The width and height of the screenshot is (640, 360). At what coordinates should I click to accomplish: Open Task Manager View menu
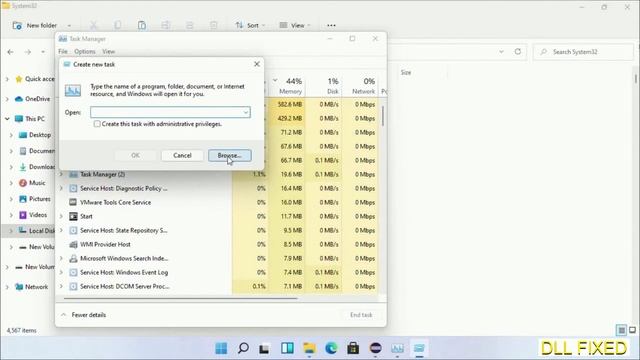point(109,51)
